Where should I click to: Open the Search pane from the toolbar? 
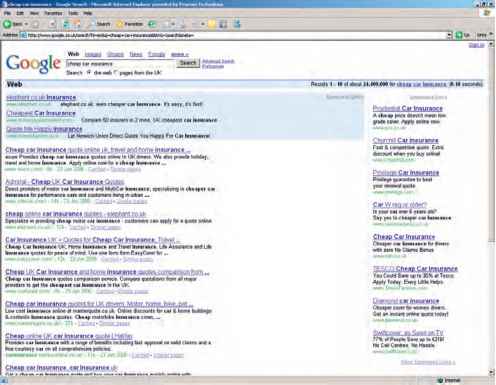(x=99, y=24)
